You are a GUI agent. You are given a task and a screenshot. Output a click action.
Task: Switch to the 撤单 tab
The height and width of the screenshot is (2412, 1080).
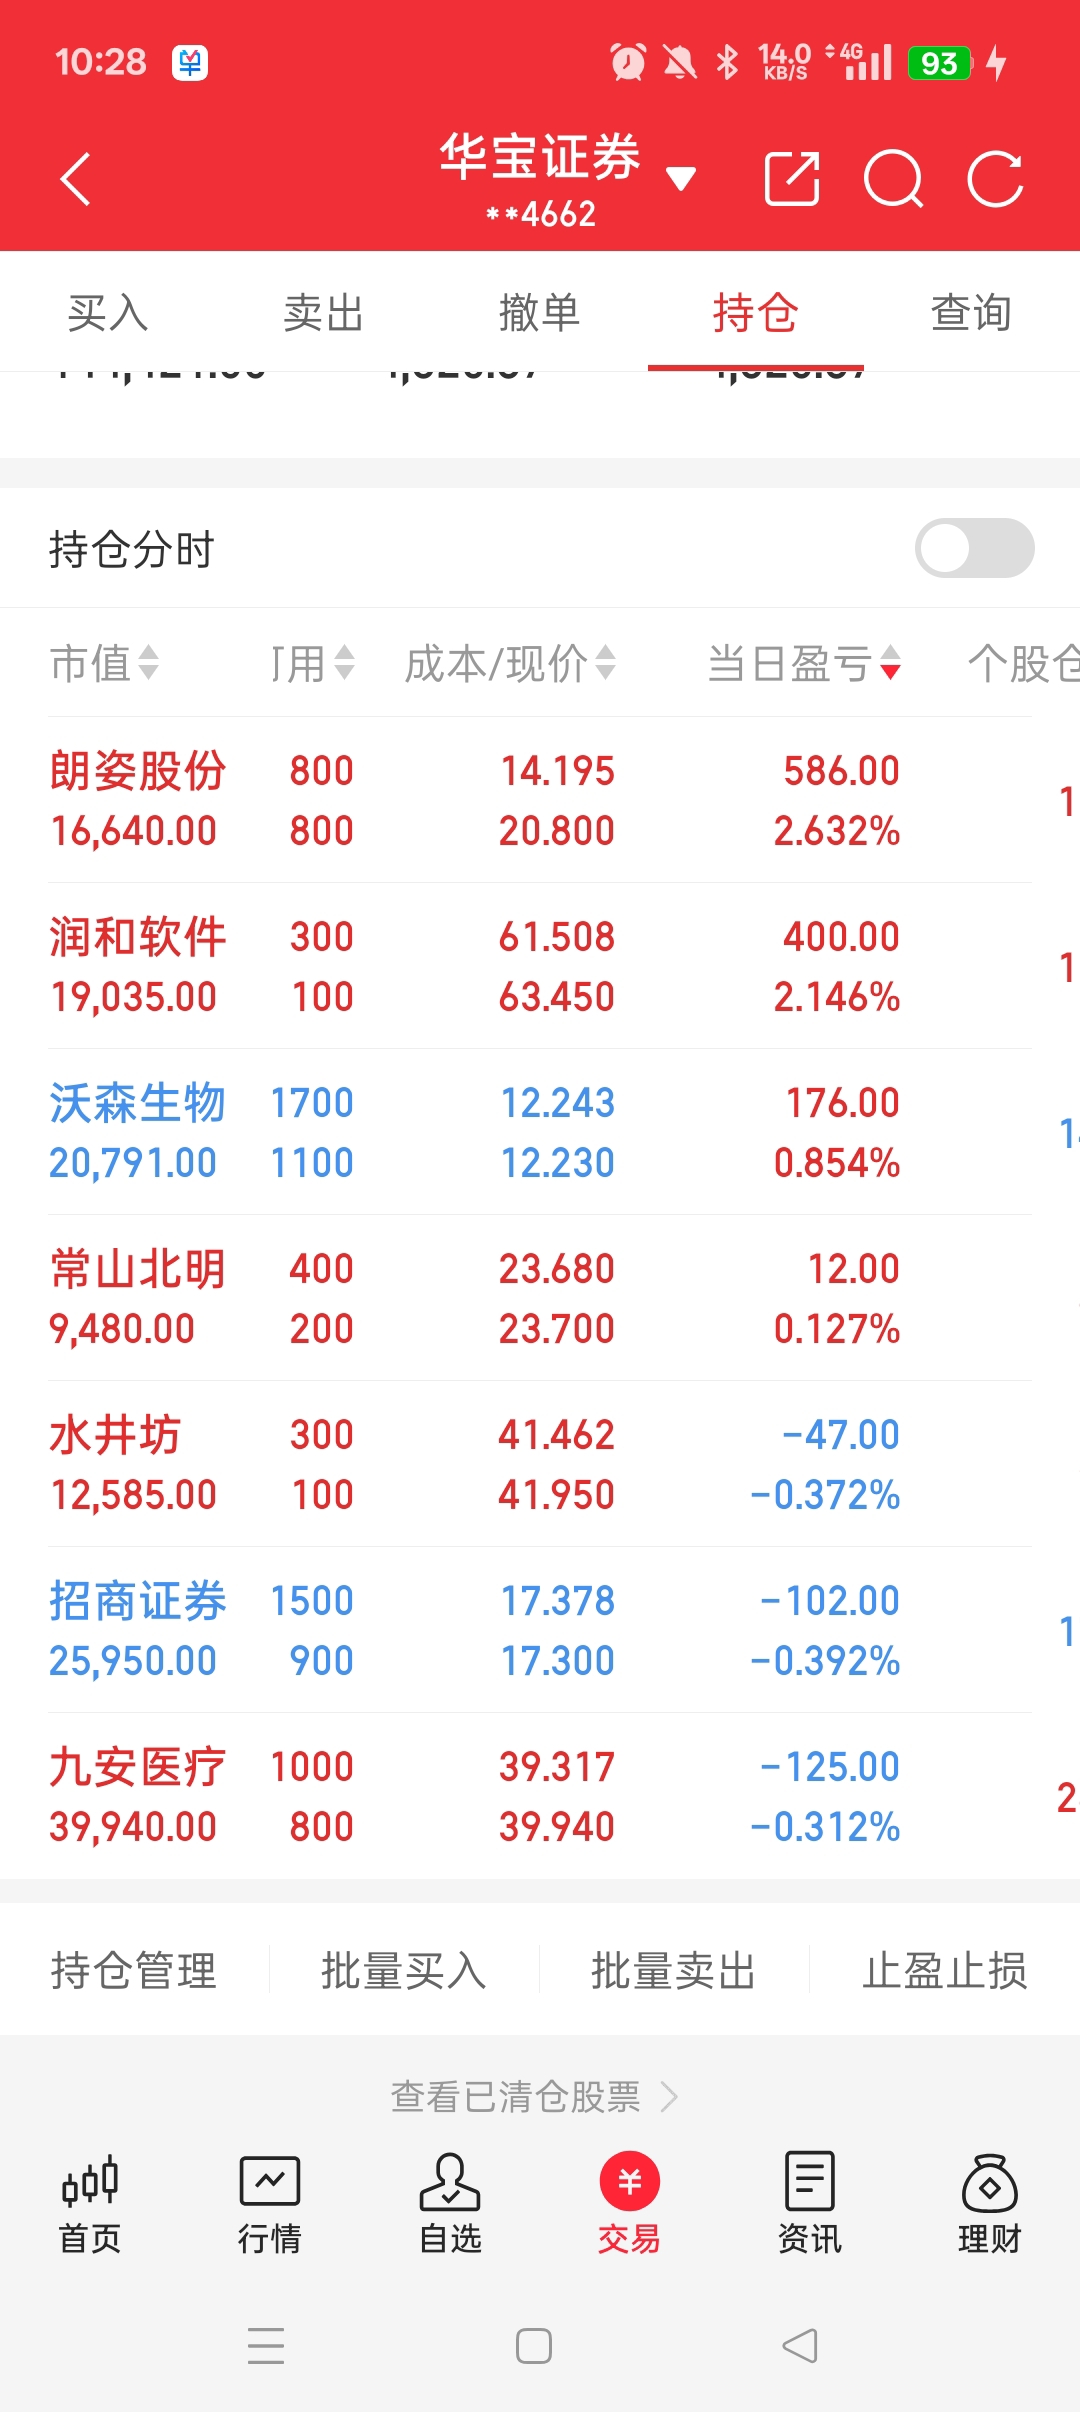coord(540,313)
